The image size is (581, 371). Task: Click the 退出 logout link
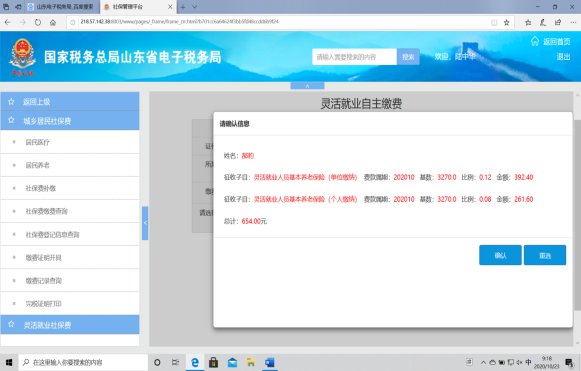pyautogui.click(x=563, y=57)
